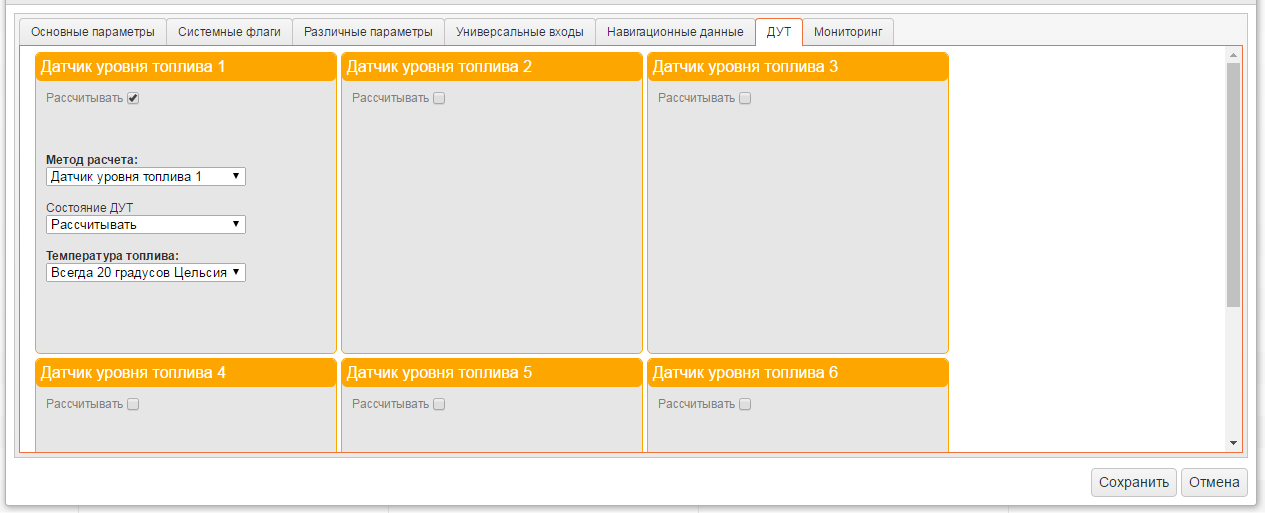Select the ДУТ tab

[x=779, y=32]
